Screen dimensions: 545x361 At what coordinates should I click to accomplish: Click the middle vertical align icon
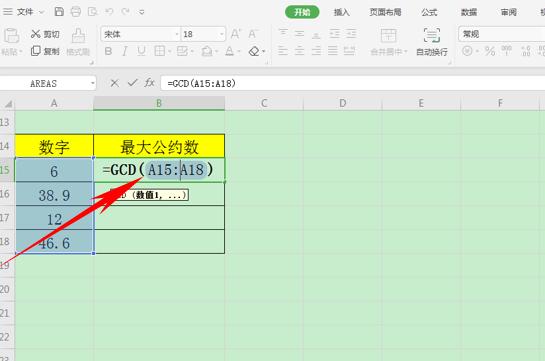pos(299,34)
